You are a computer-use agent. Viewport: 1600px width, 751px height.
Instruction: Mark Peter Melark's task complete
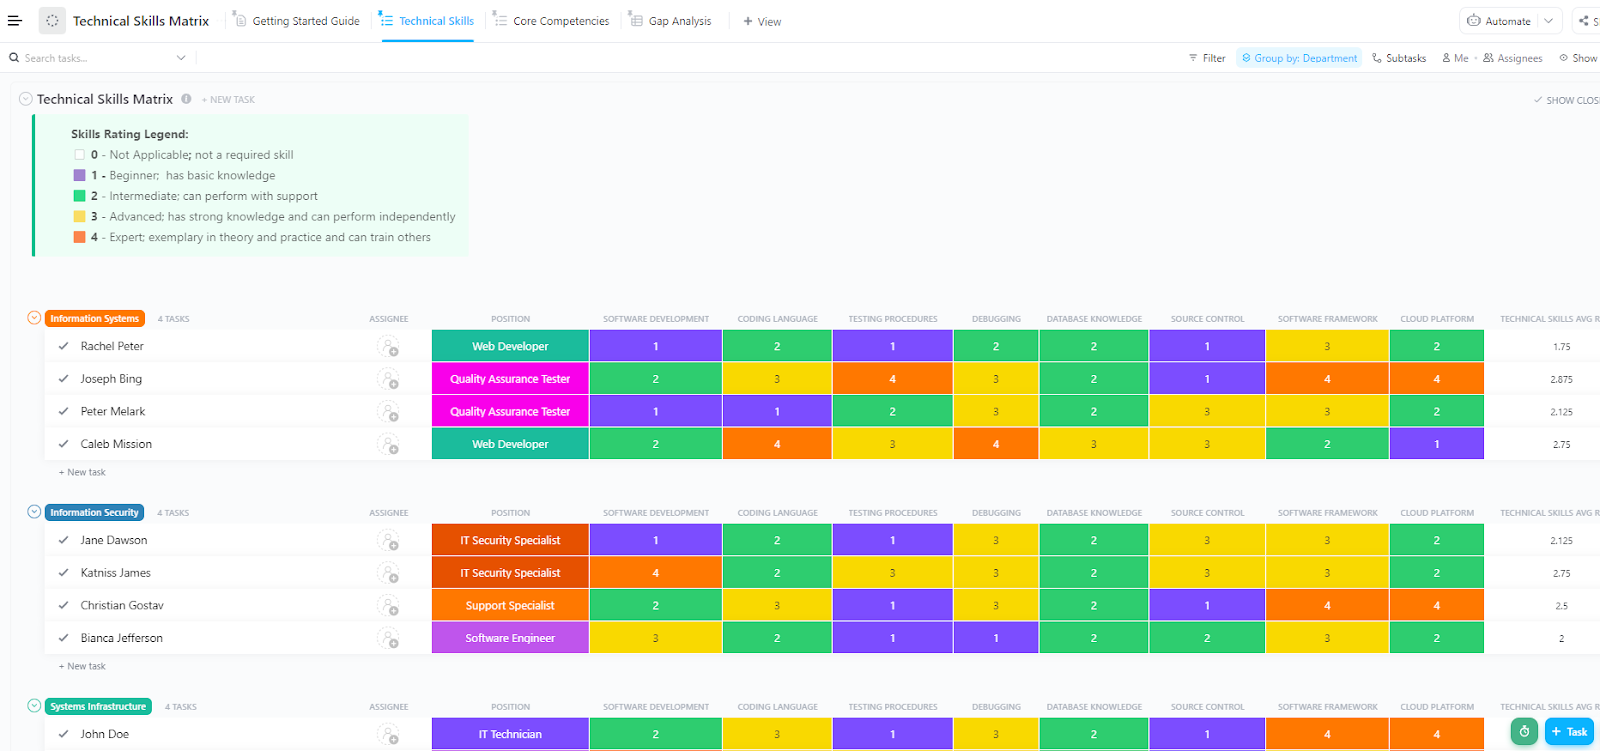coord(63,411)
